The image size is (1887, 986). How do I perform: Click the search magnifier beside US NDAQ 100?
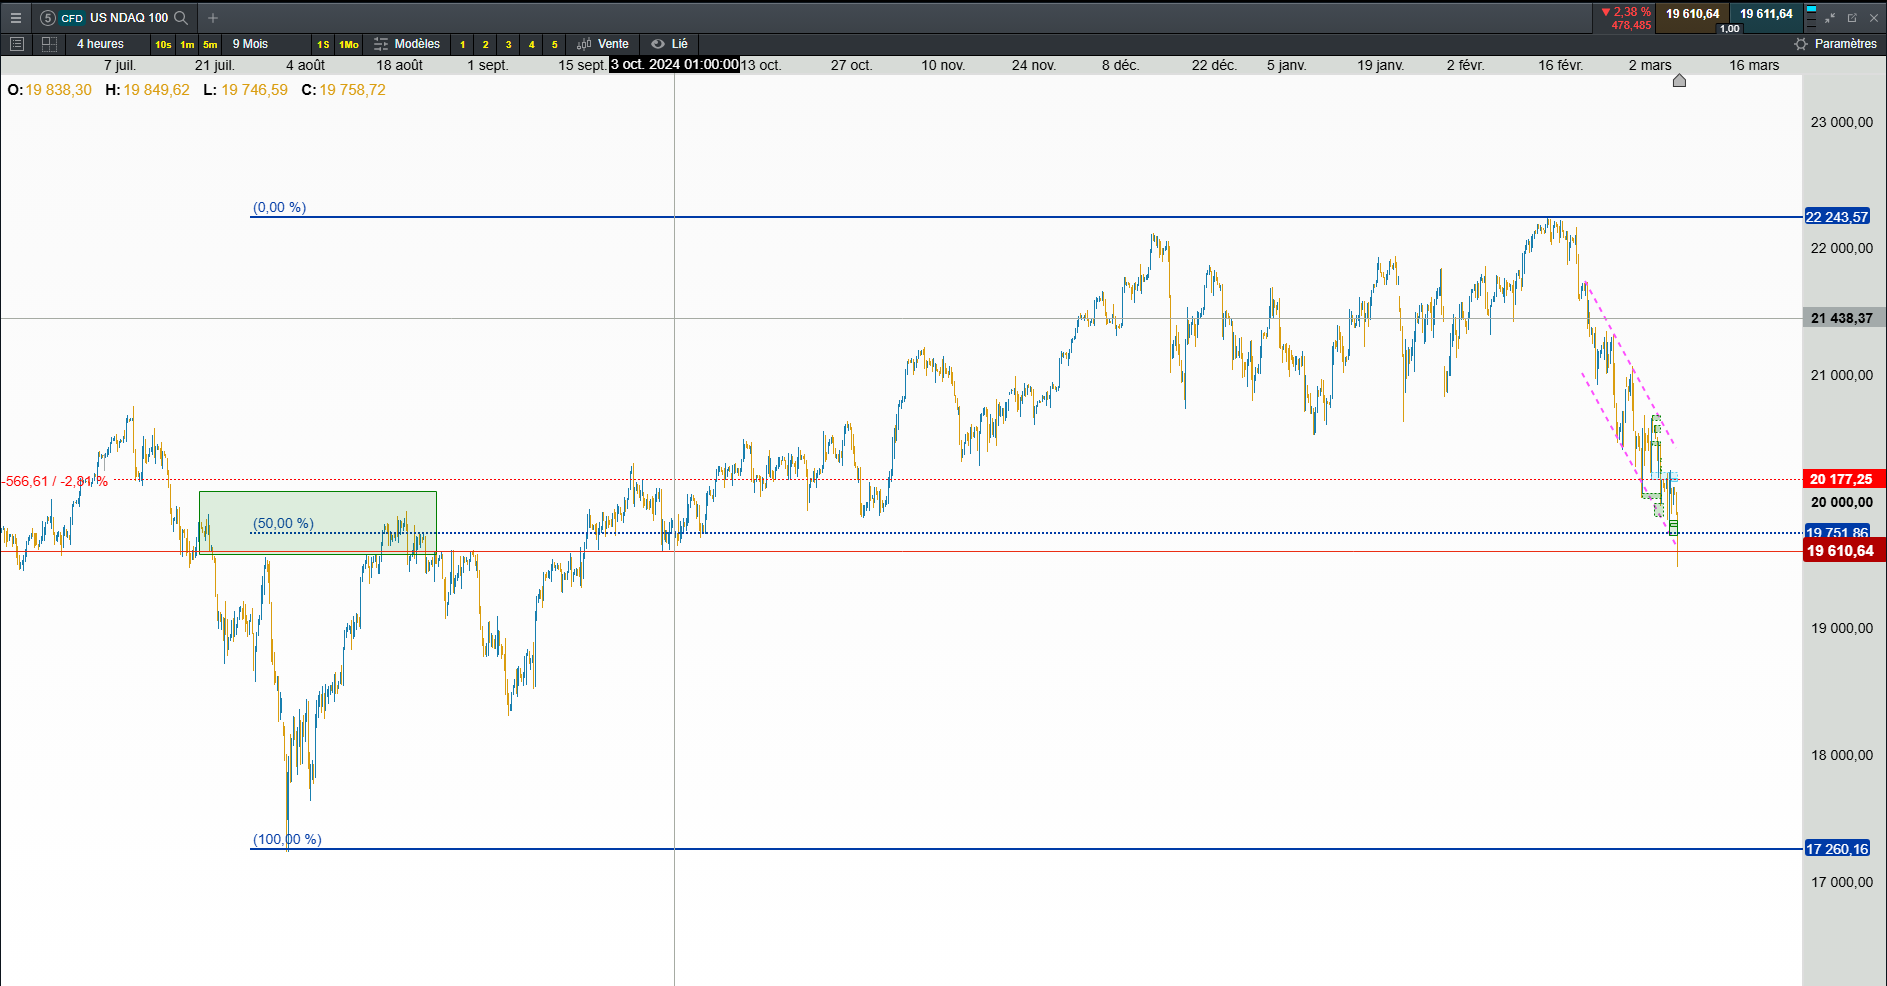[x=181, y=18]
